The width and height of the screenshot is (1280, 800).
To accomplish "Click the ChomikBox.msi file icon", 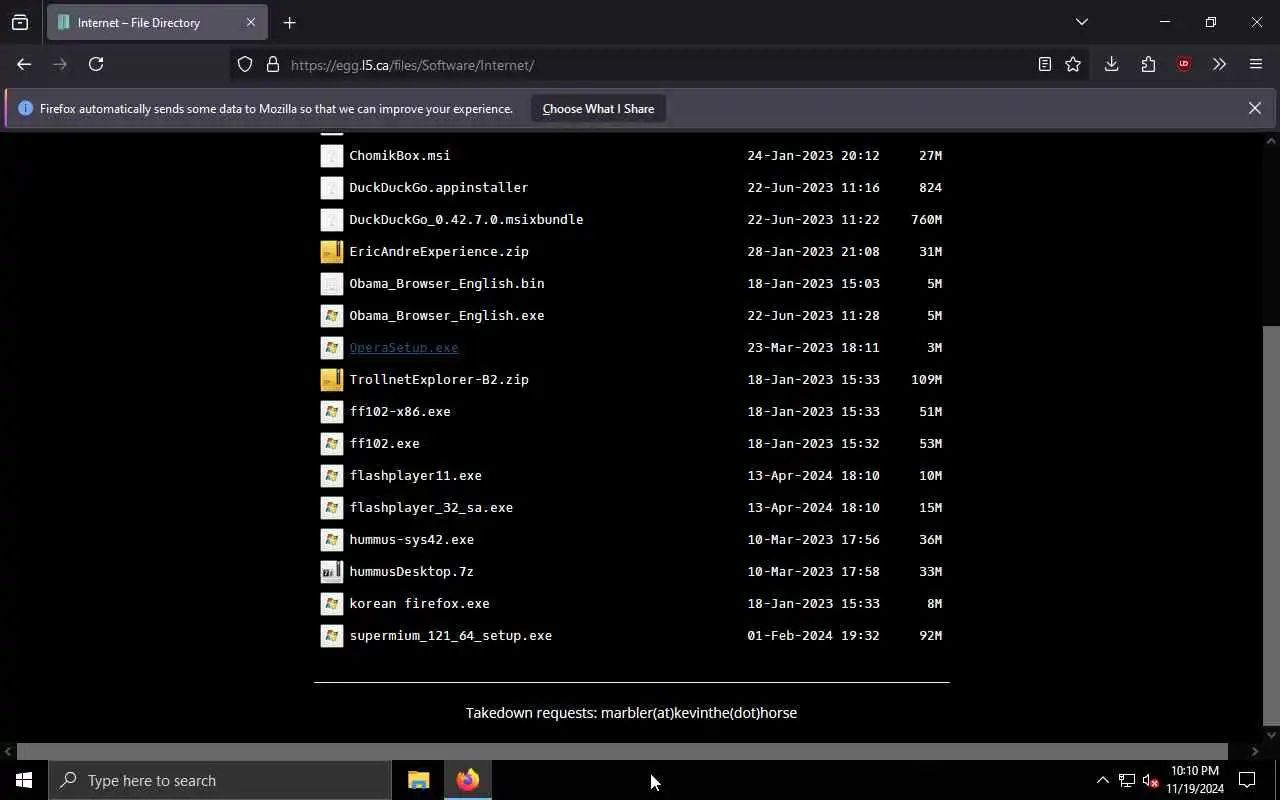I will coord(331,156).
